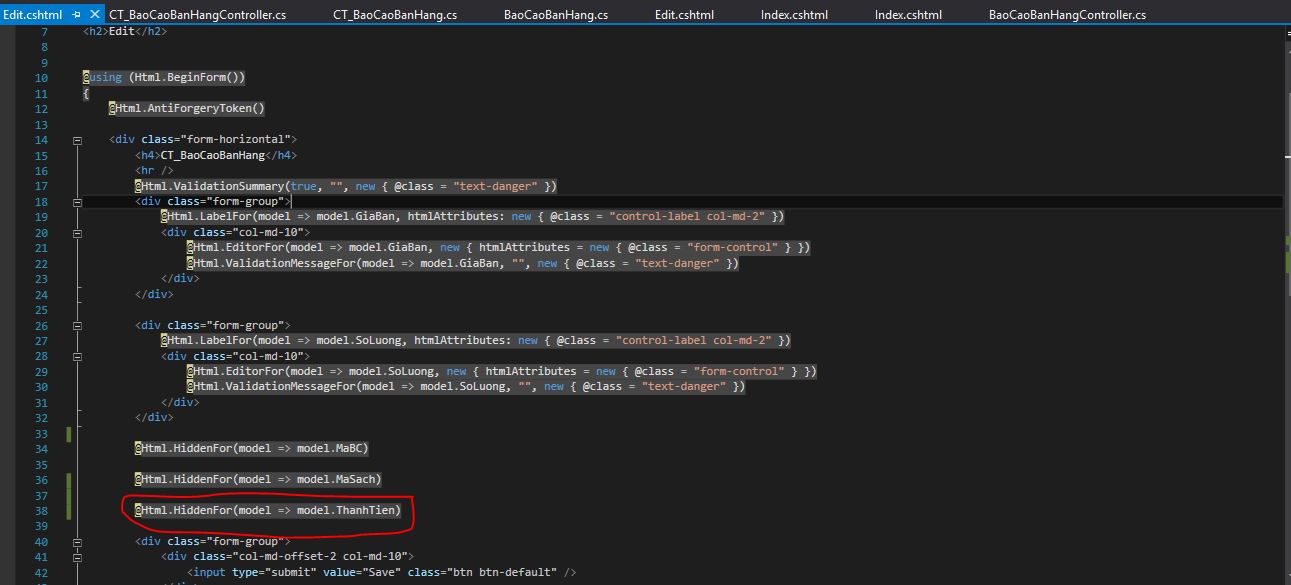The height and width of the screenshot is (585, 1291).
Task: Collapse the form-group div on line 26
Action: 77,326
